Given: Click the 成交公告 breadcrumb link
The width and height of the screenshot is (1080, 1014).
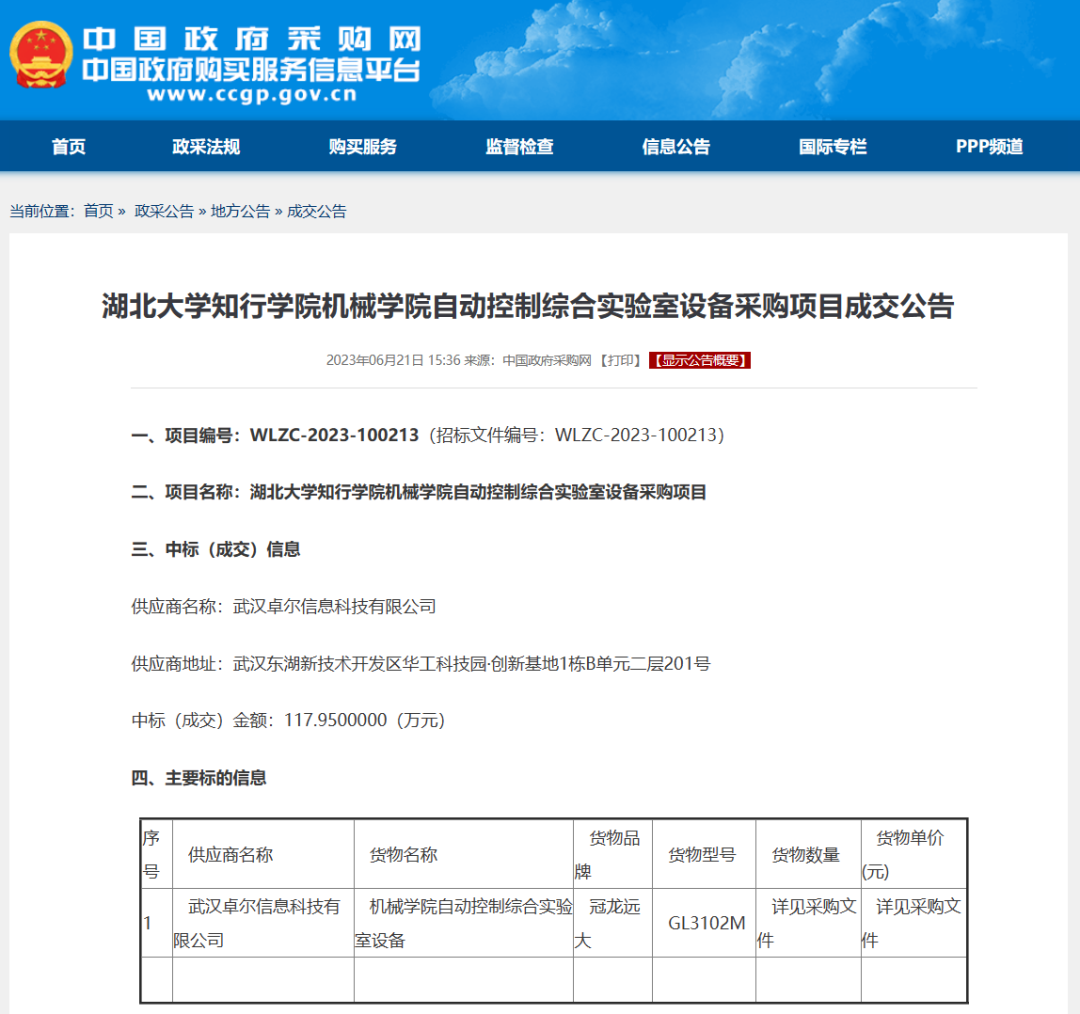Looking at the screenshot, I should point(317,211).
